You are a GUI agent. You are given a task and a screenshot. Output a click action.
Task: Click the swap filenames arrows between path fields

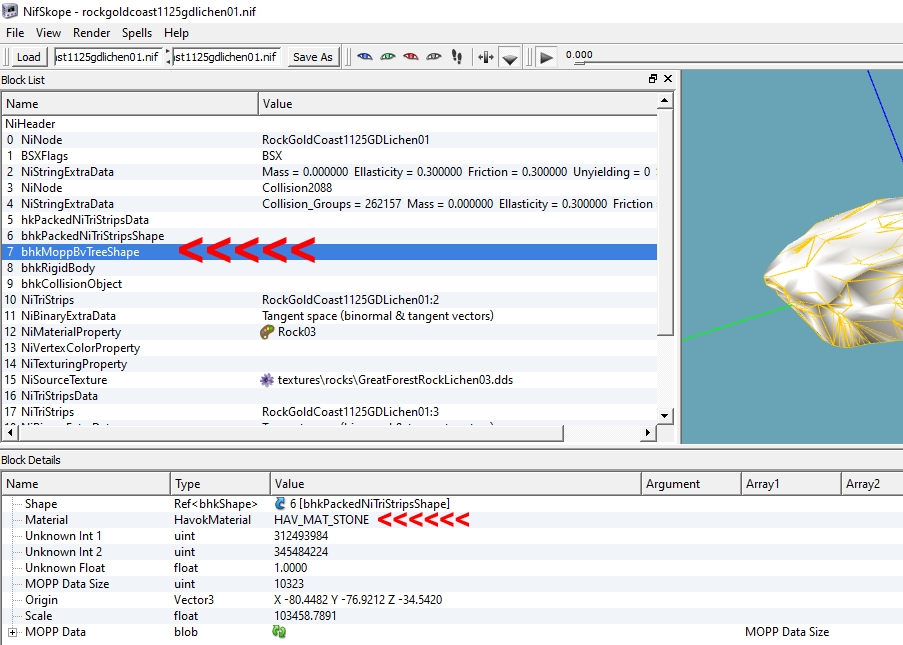pyautogui.click(x=168, y=56)
